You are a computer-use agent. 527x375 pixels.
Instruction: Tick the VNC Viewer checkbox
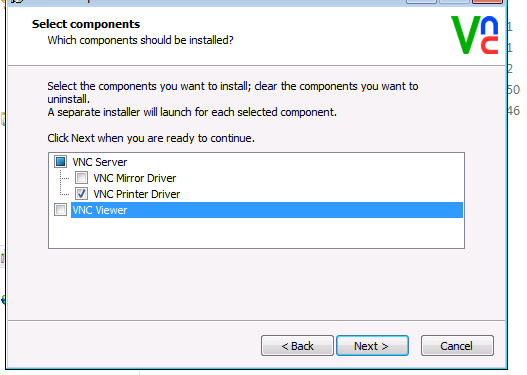click(x=60, y=210)
